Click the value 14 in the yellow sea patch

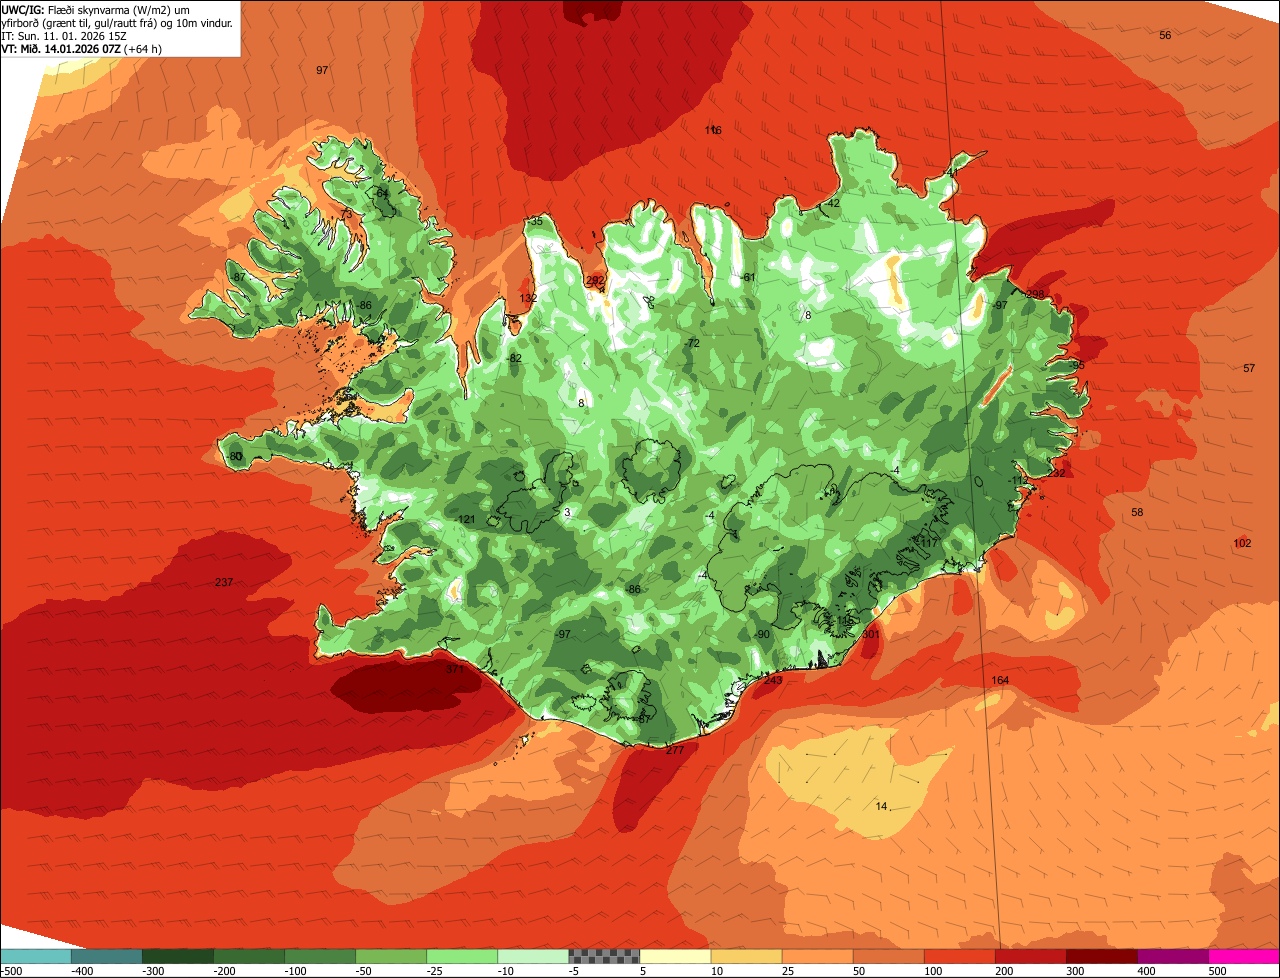(881, 807)
